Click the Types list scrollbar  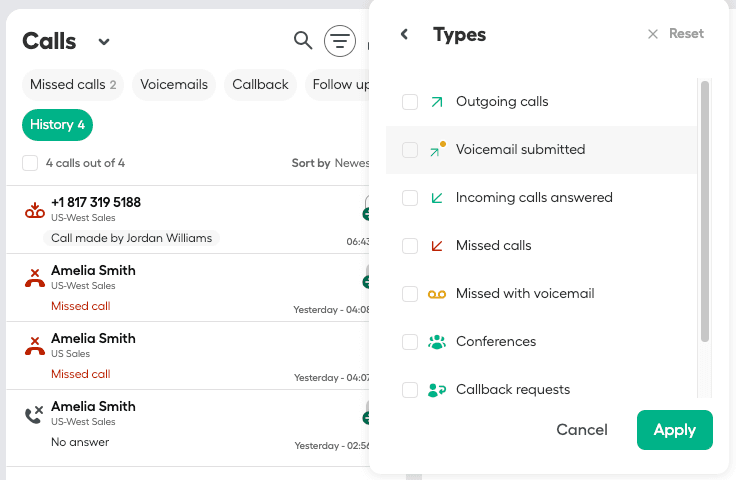click(704, 212)
